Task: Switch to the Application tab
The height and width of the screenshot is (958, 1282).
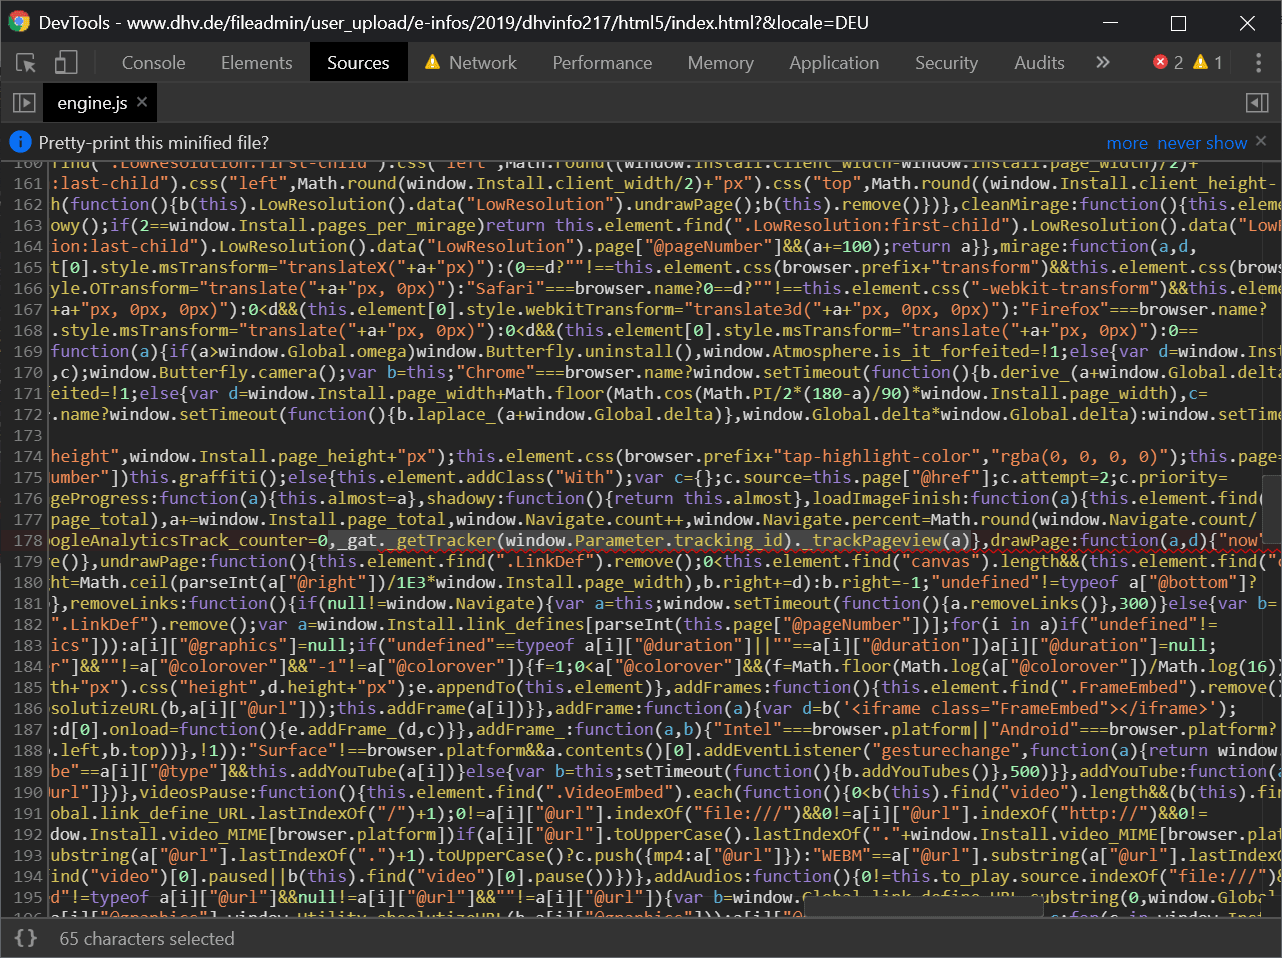Action: pos(834,63)
